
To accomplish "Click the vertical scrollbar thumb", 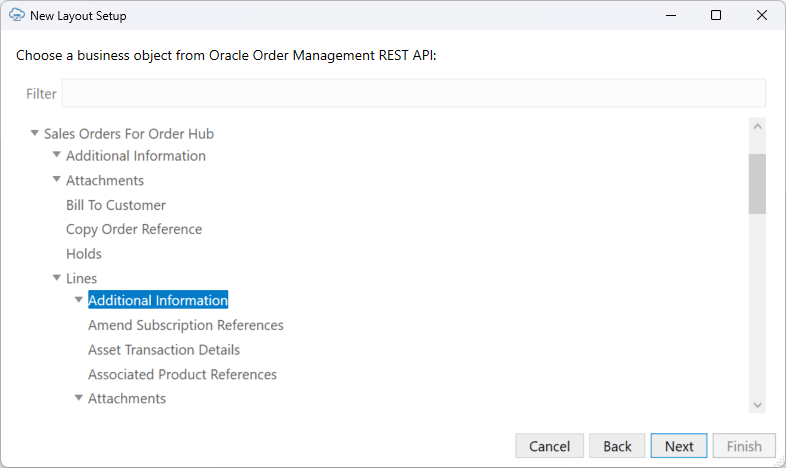I will tap(757, 184).
